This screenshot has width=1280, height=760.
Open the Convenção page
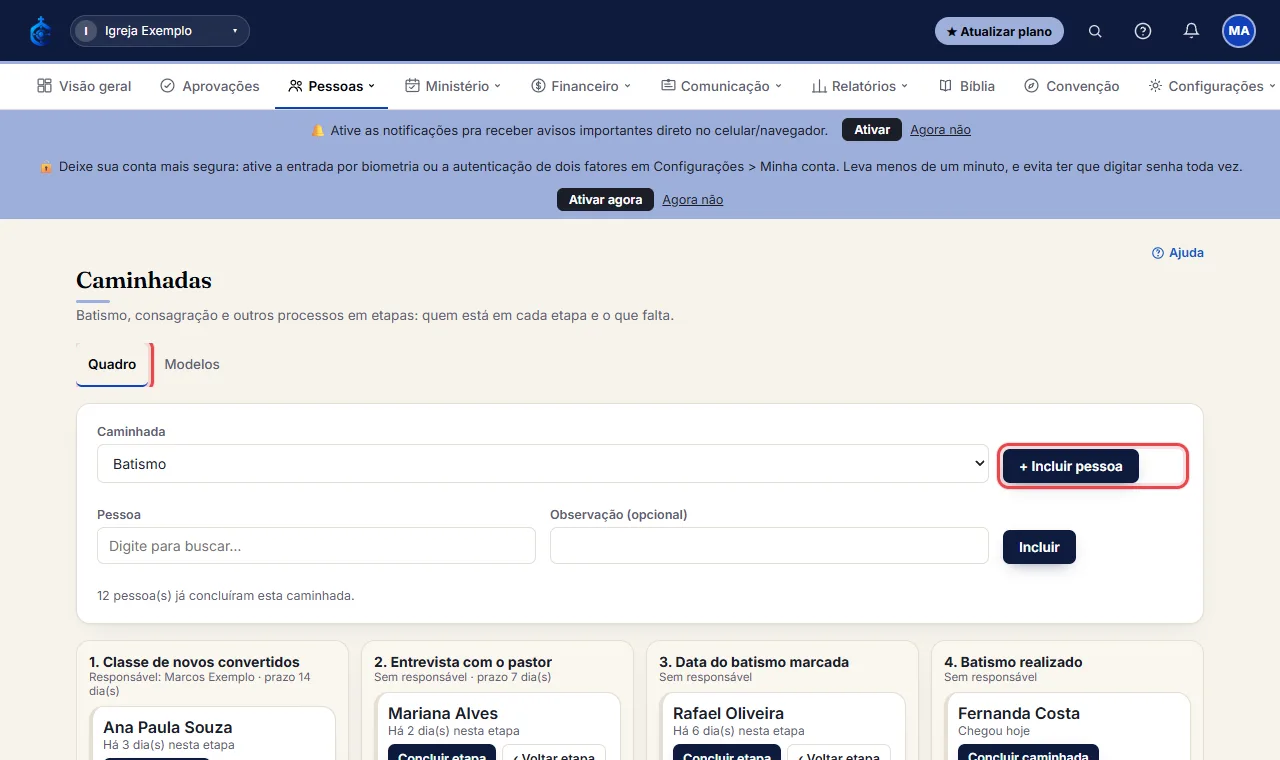[x=1072, y=86]
